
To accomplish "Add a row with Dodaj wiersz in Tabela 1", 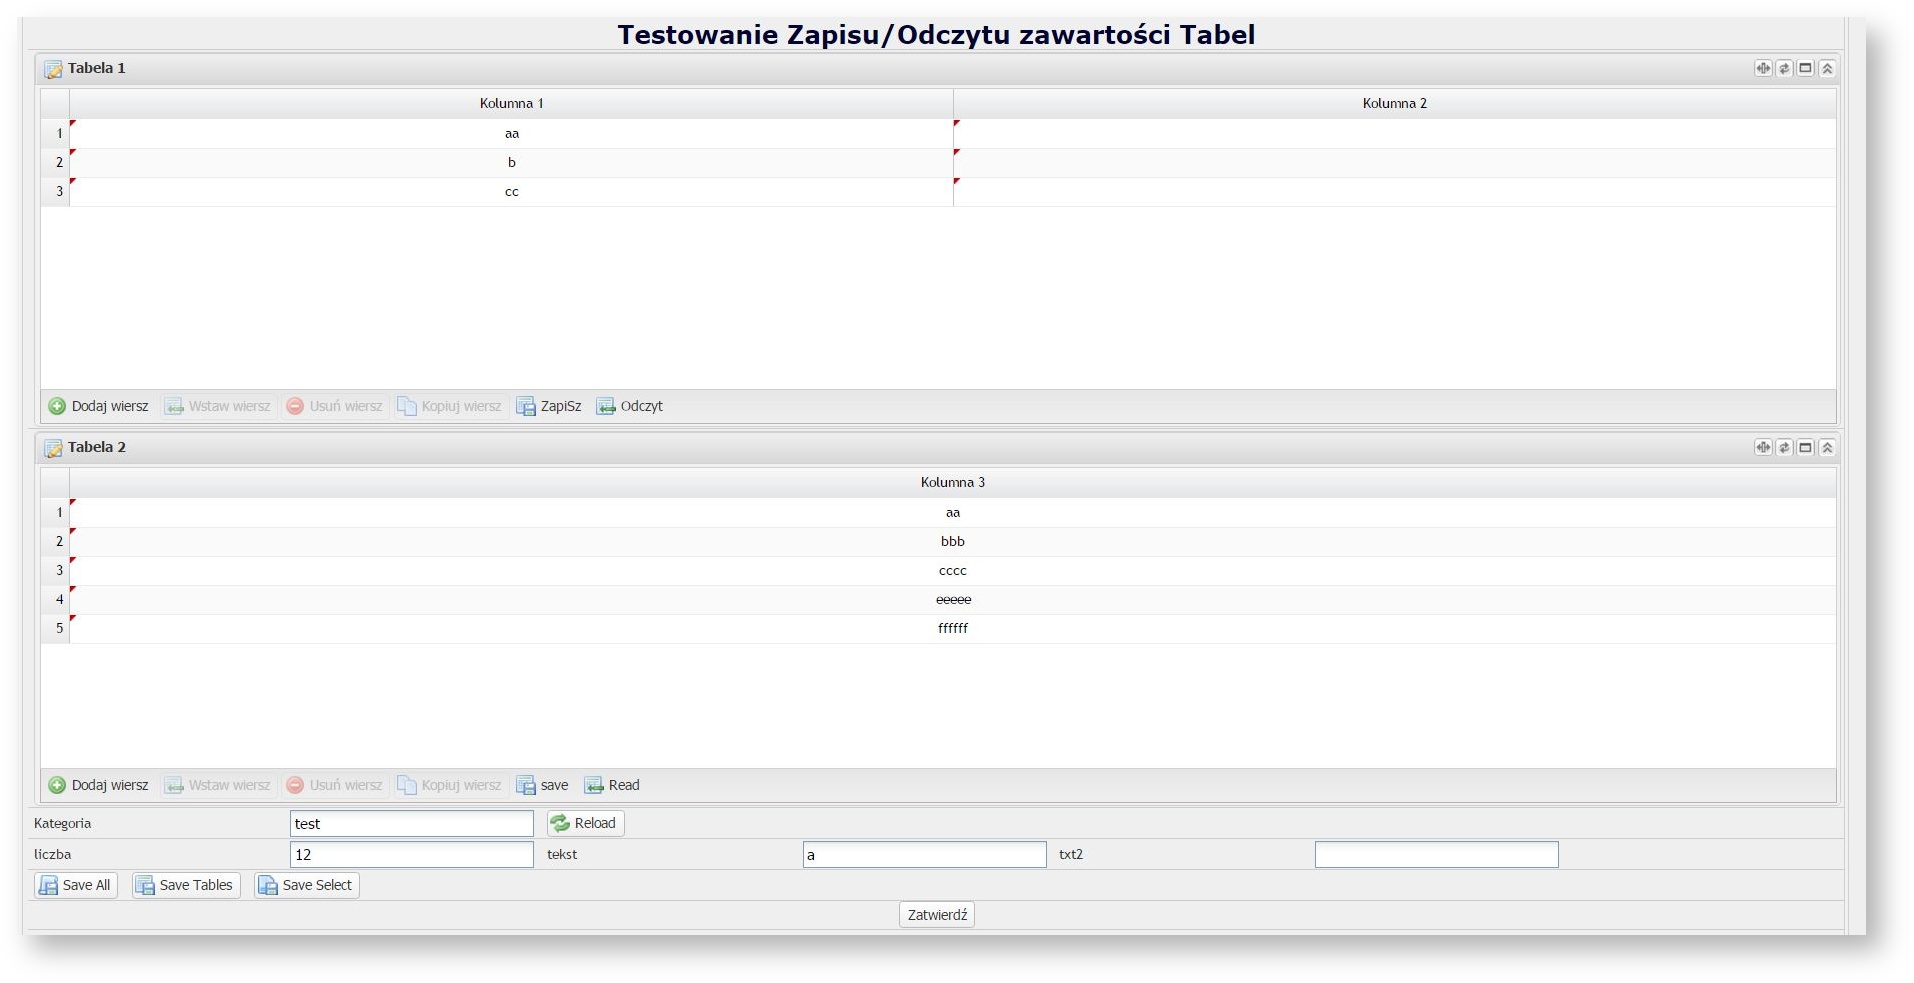I will [x=99, y=406].
